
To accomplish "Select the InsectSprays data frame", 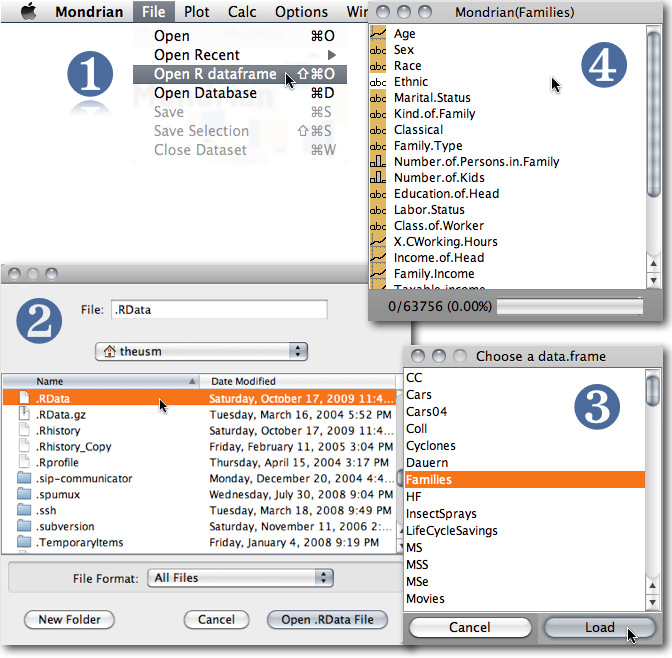I will (x=525, y=514).
